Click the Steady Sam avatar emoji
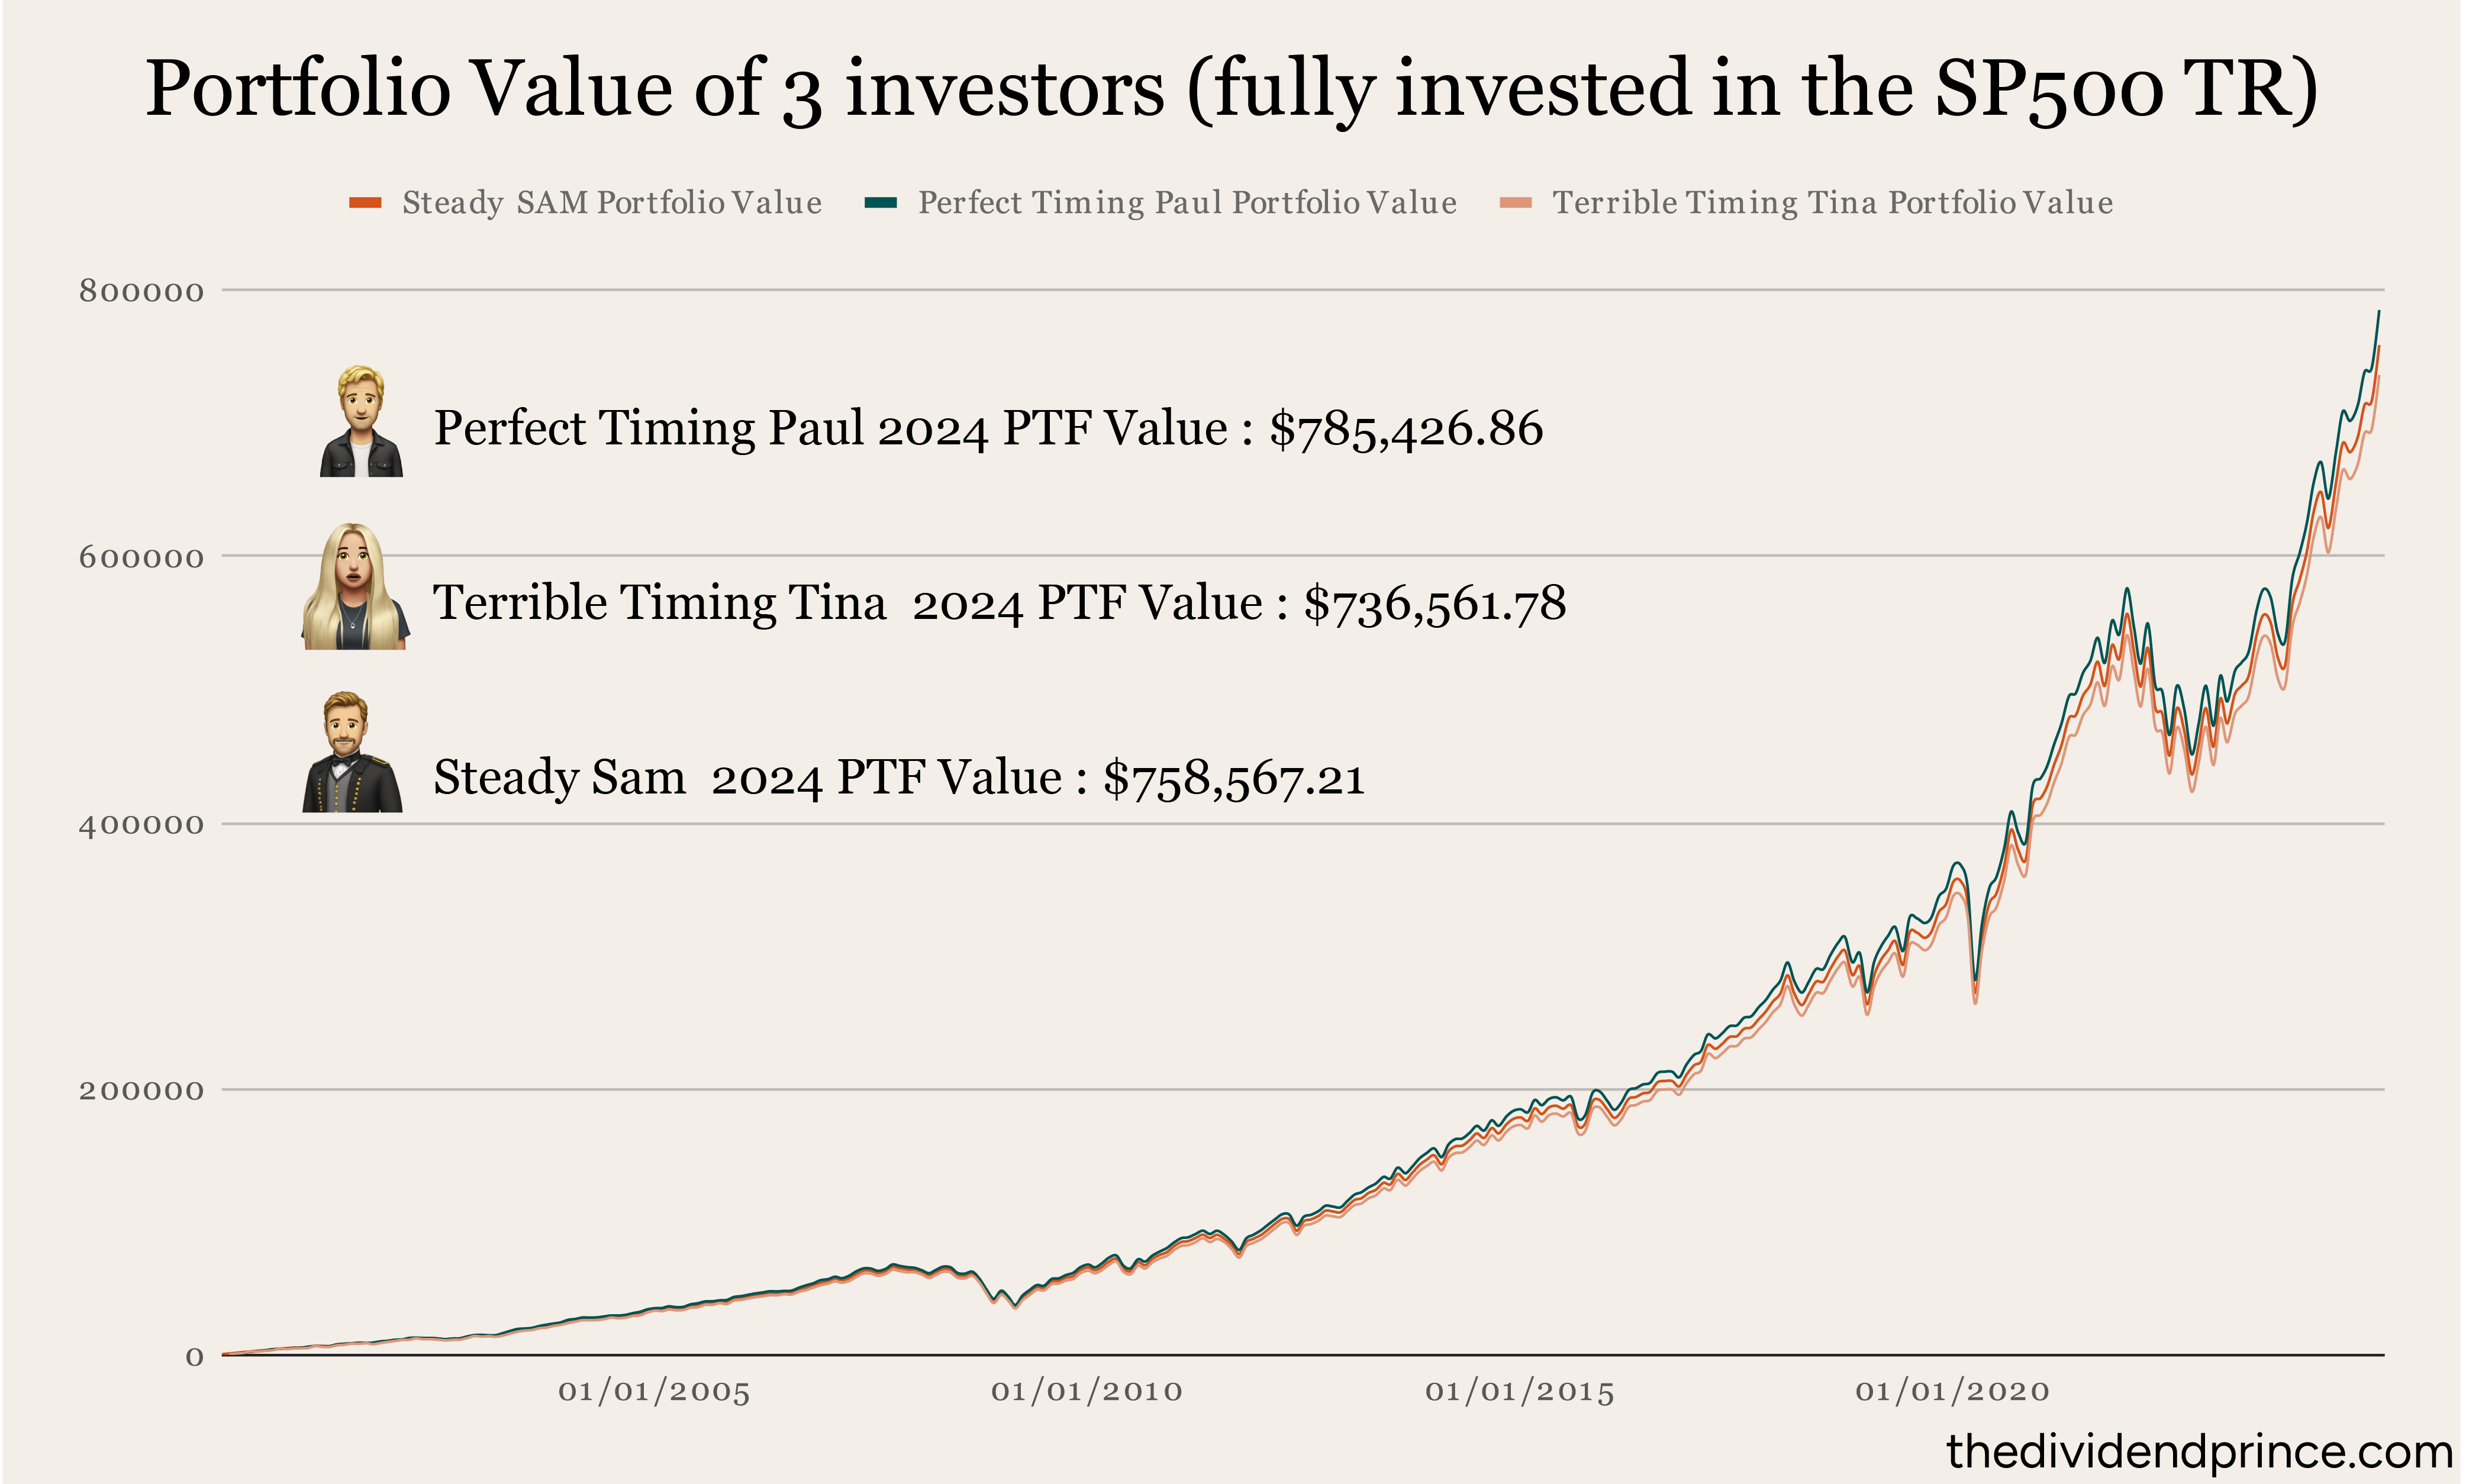The height and width of the screenshot is (1484, 2466). tap(351, 753)
